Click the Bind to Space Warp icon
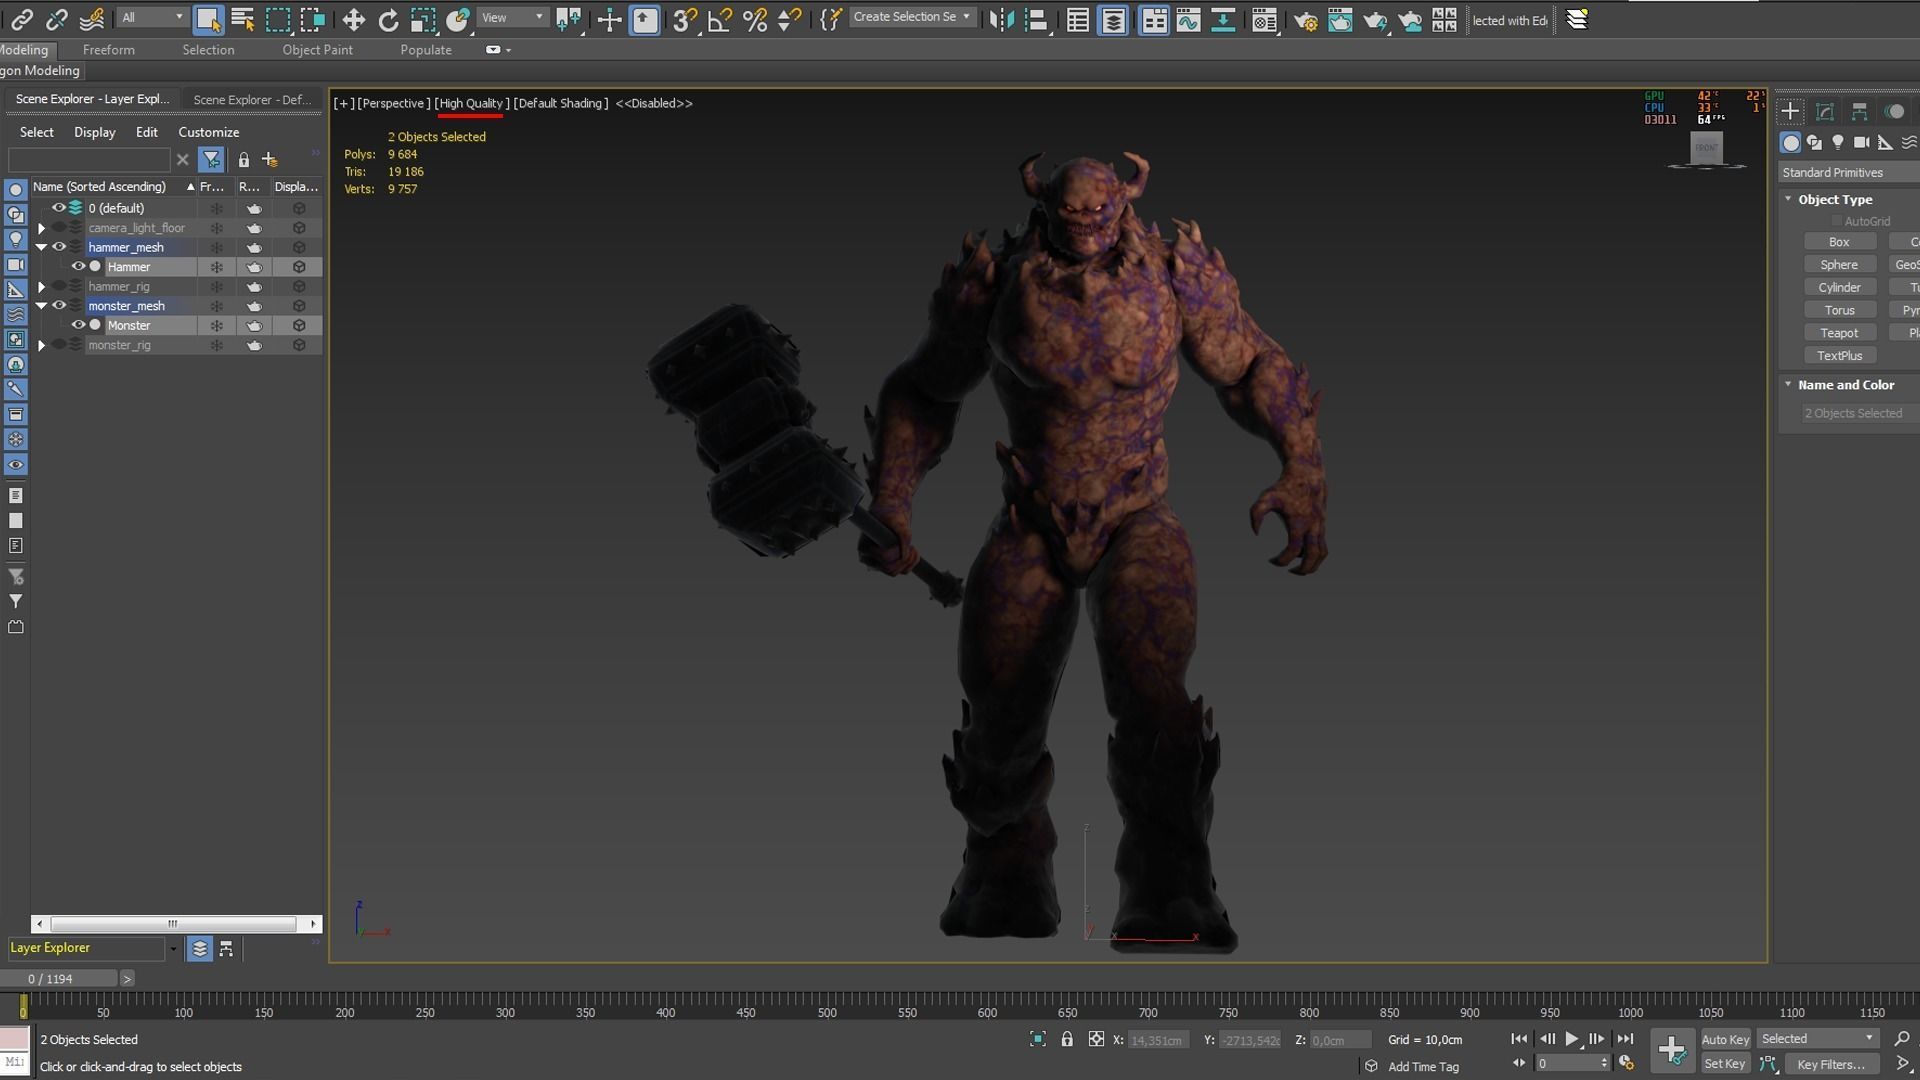Viewport: 1920px width, 1080px height. 92,19
